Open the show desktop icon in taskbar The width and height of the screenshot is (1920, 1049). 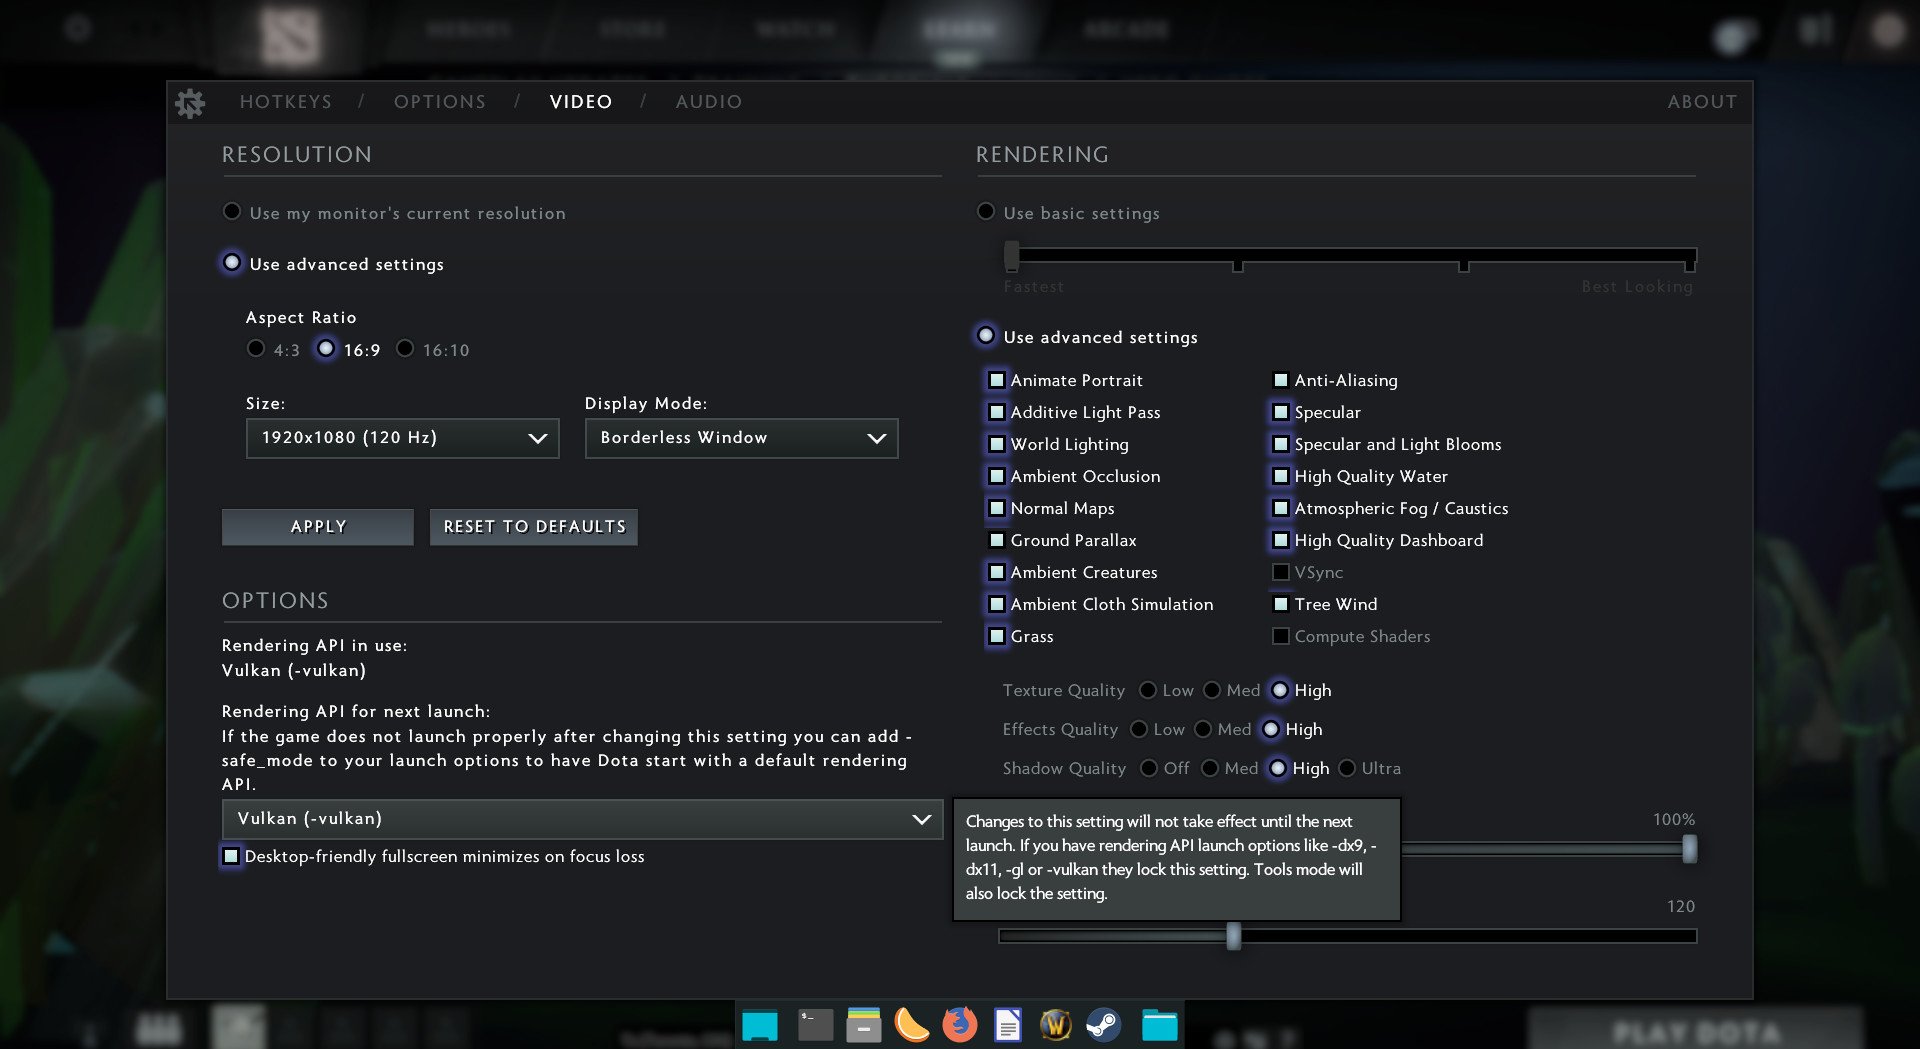(760, 1025)
